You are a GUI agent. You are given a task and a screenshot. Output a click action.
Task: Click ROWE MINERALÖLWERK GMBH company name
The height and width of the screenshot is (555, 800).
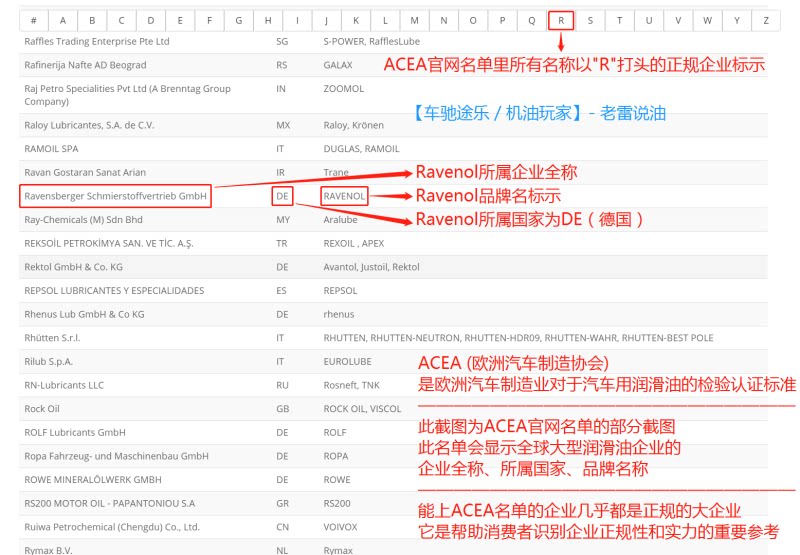click(93, 480)
